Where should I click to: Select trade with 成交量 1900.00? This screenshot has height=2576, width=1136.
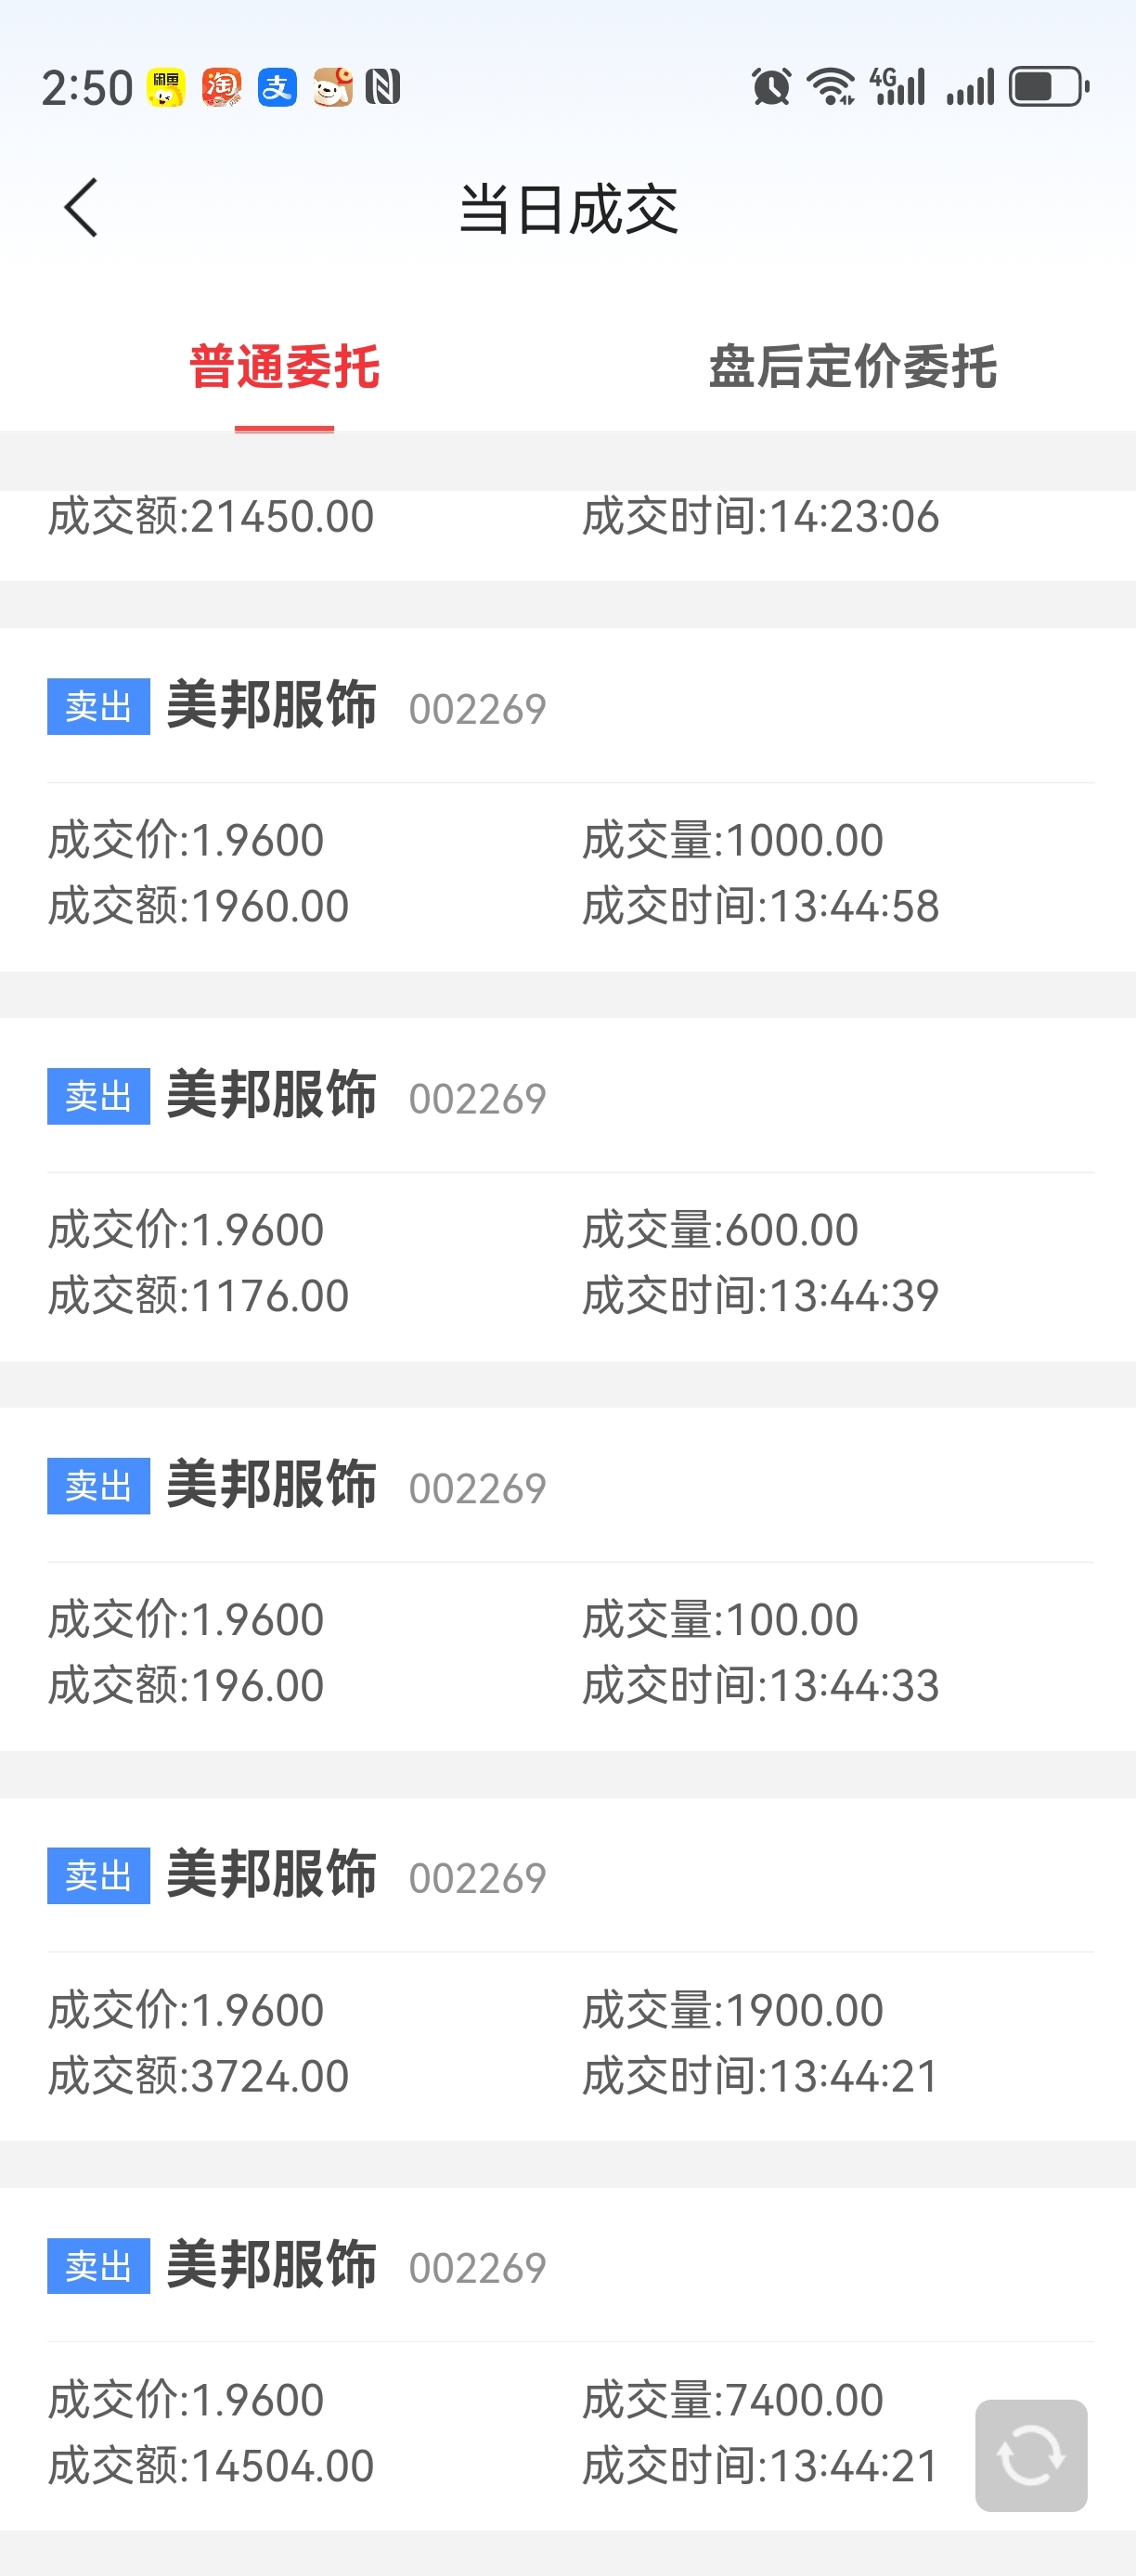click(x=568, y=1969)
